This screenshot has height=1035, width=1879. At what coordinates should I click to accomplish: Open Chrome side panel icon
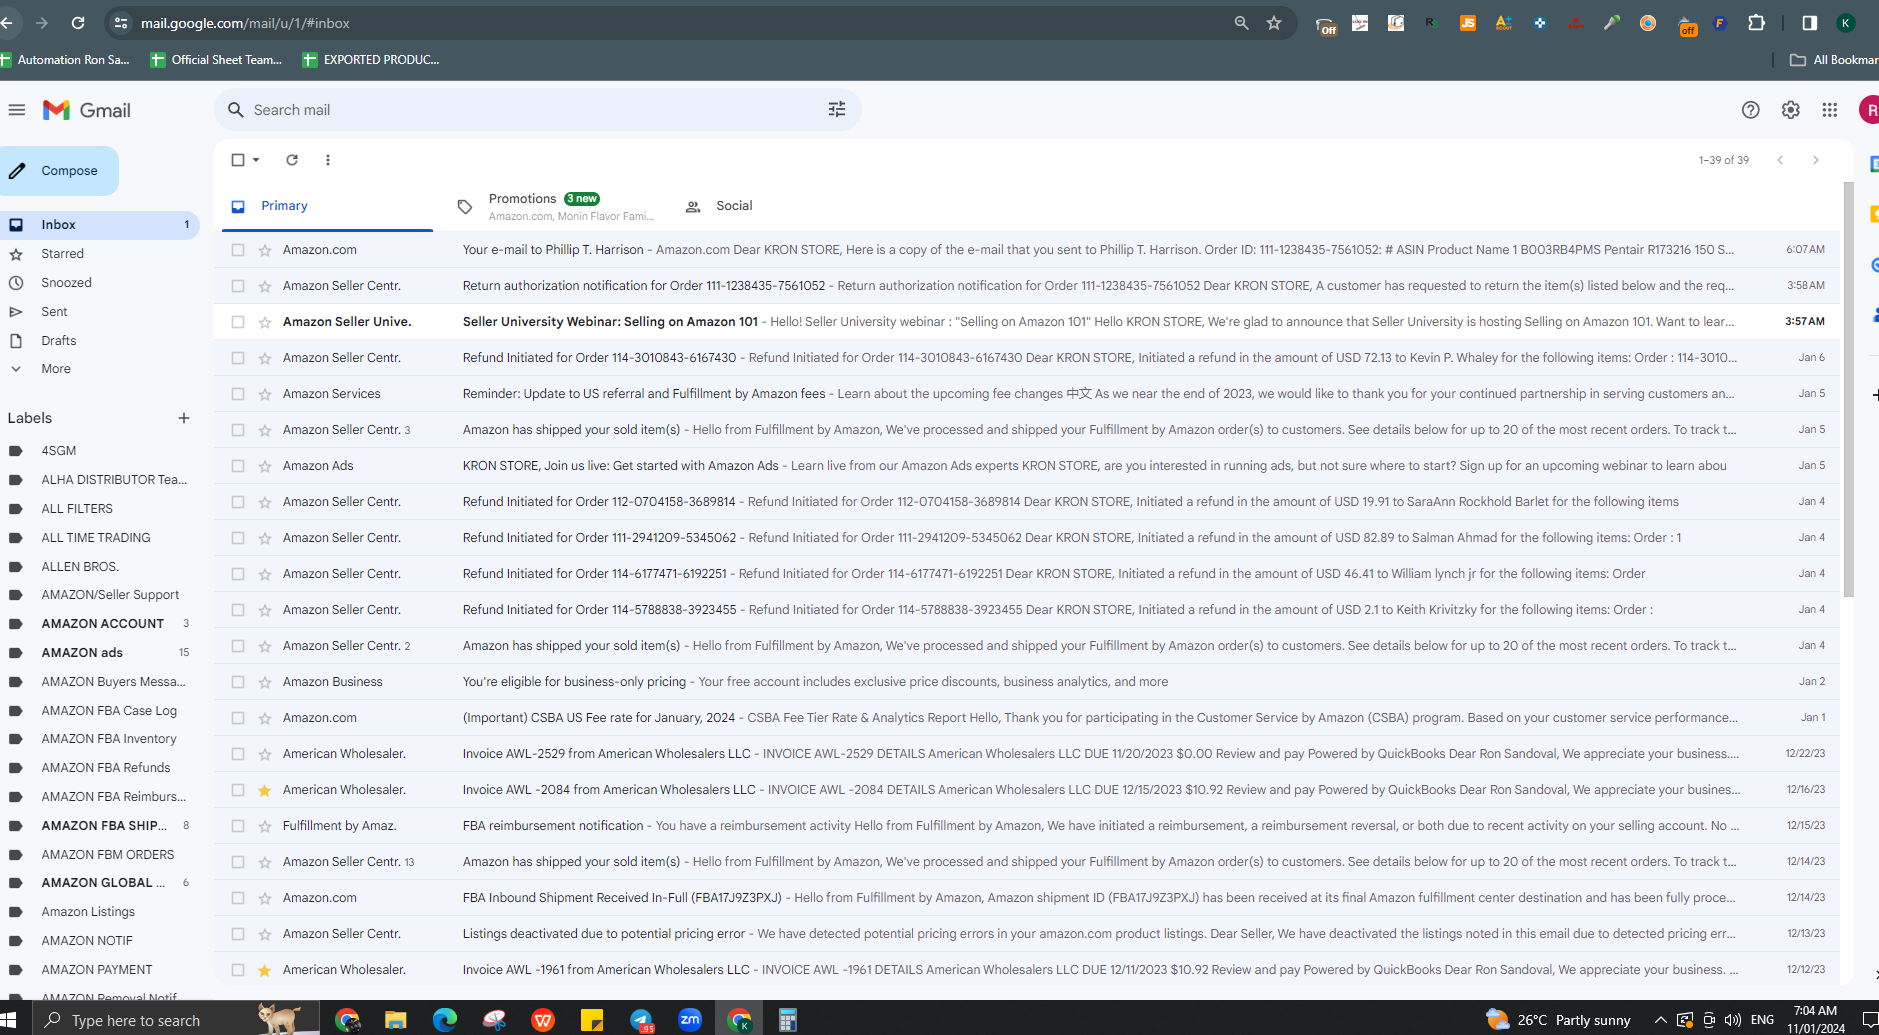[x=1809, y=23]
